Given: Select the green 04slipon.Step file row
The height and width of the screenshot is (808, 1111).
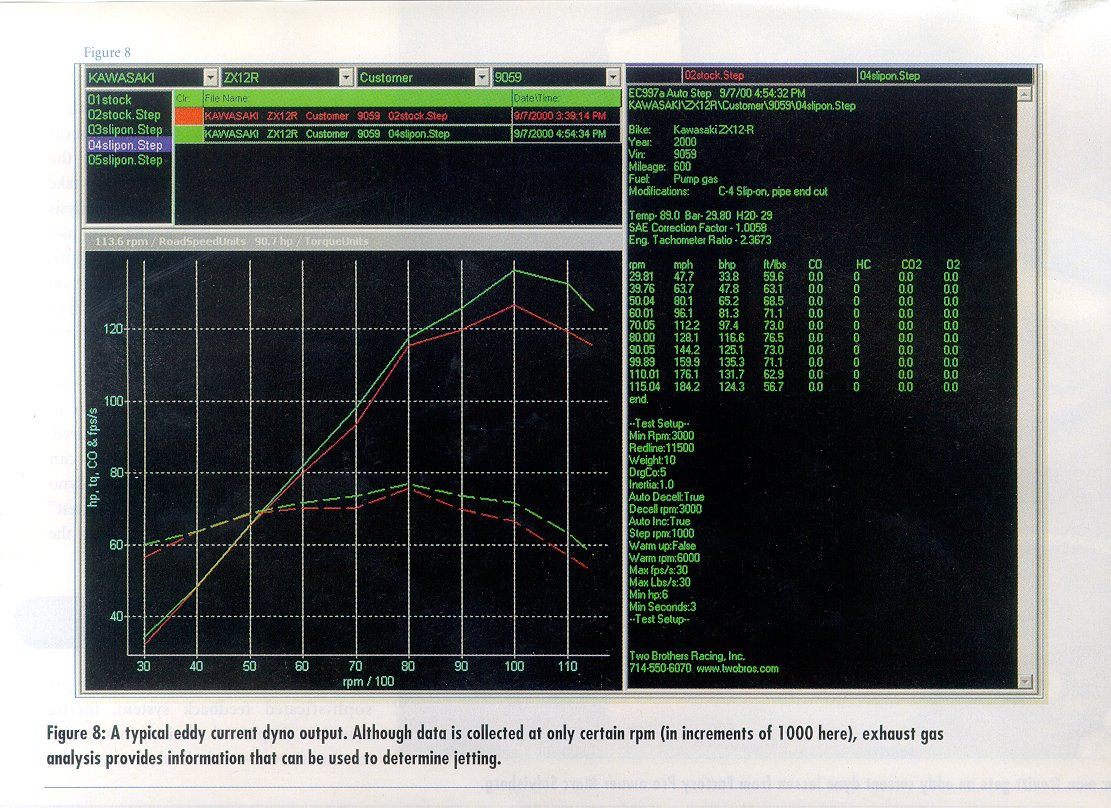Looking at the screenshot, I should pos(397,133).
